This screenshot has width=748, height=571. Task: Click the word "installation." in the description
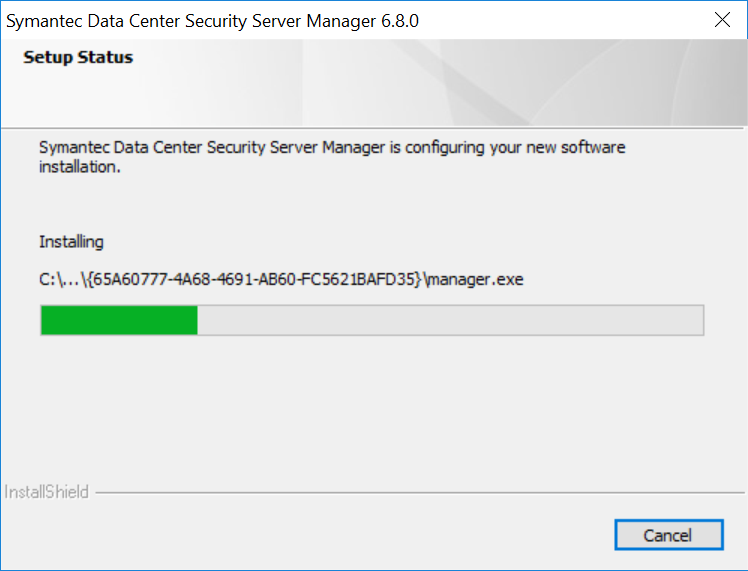pyautogui.click(x=80, y=167)
